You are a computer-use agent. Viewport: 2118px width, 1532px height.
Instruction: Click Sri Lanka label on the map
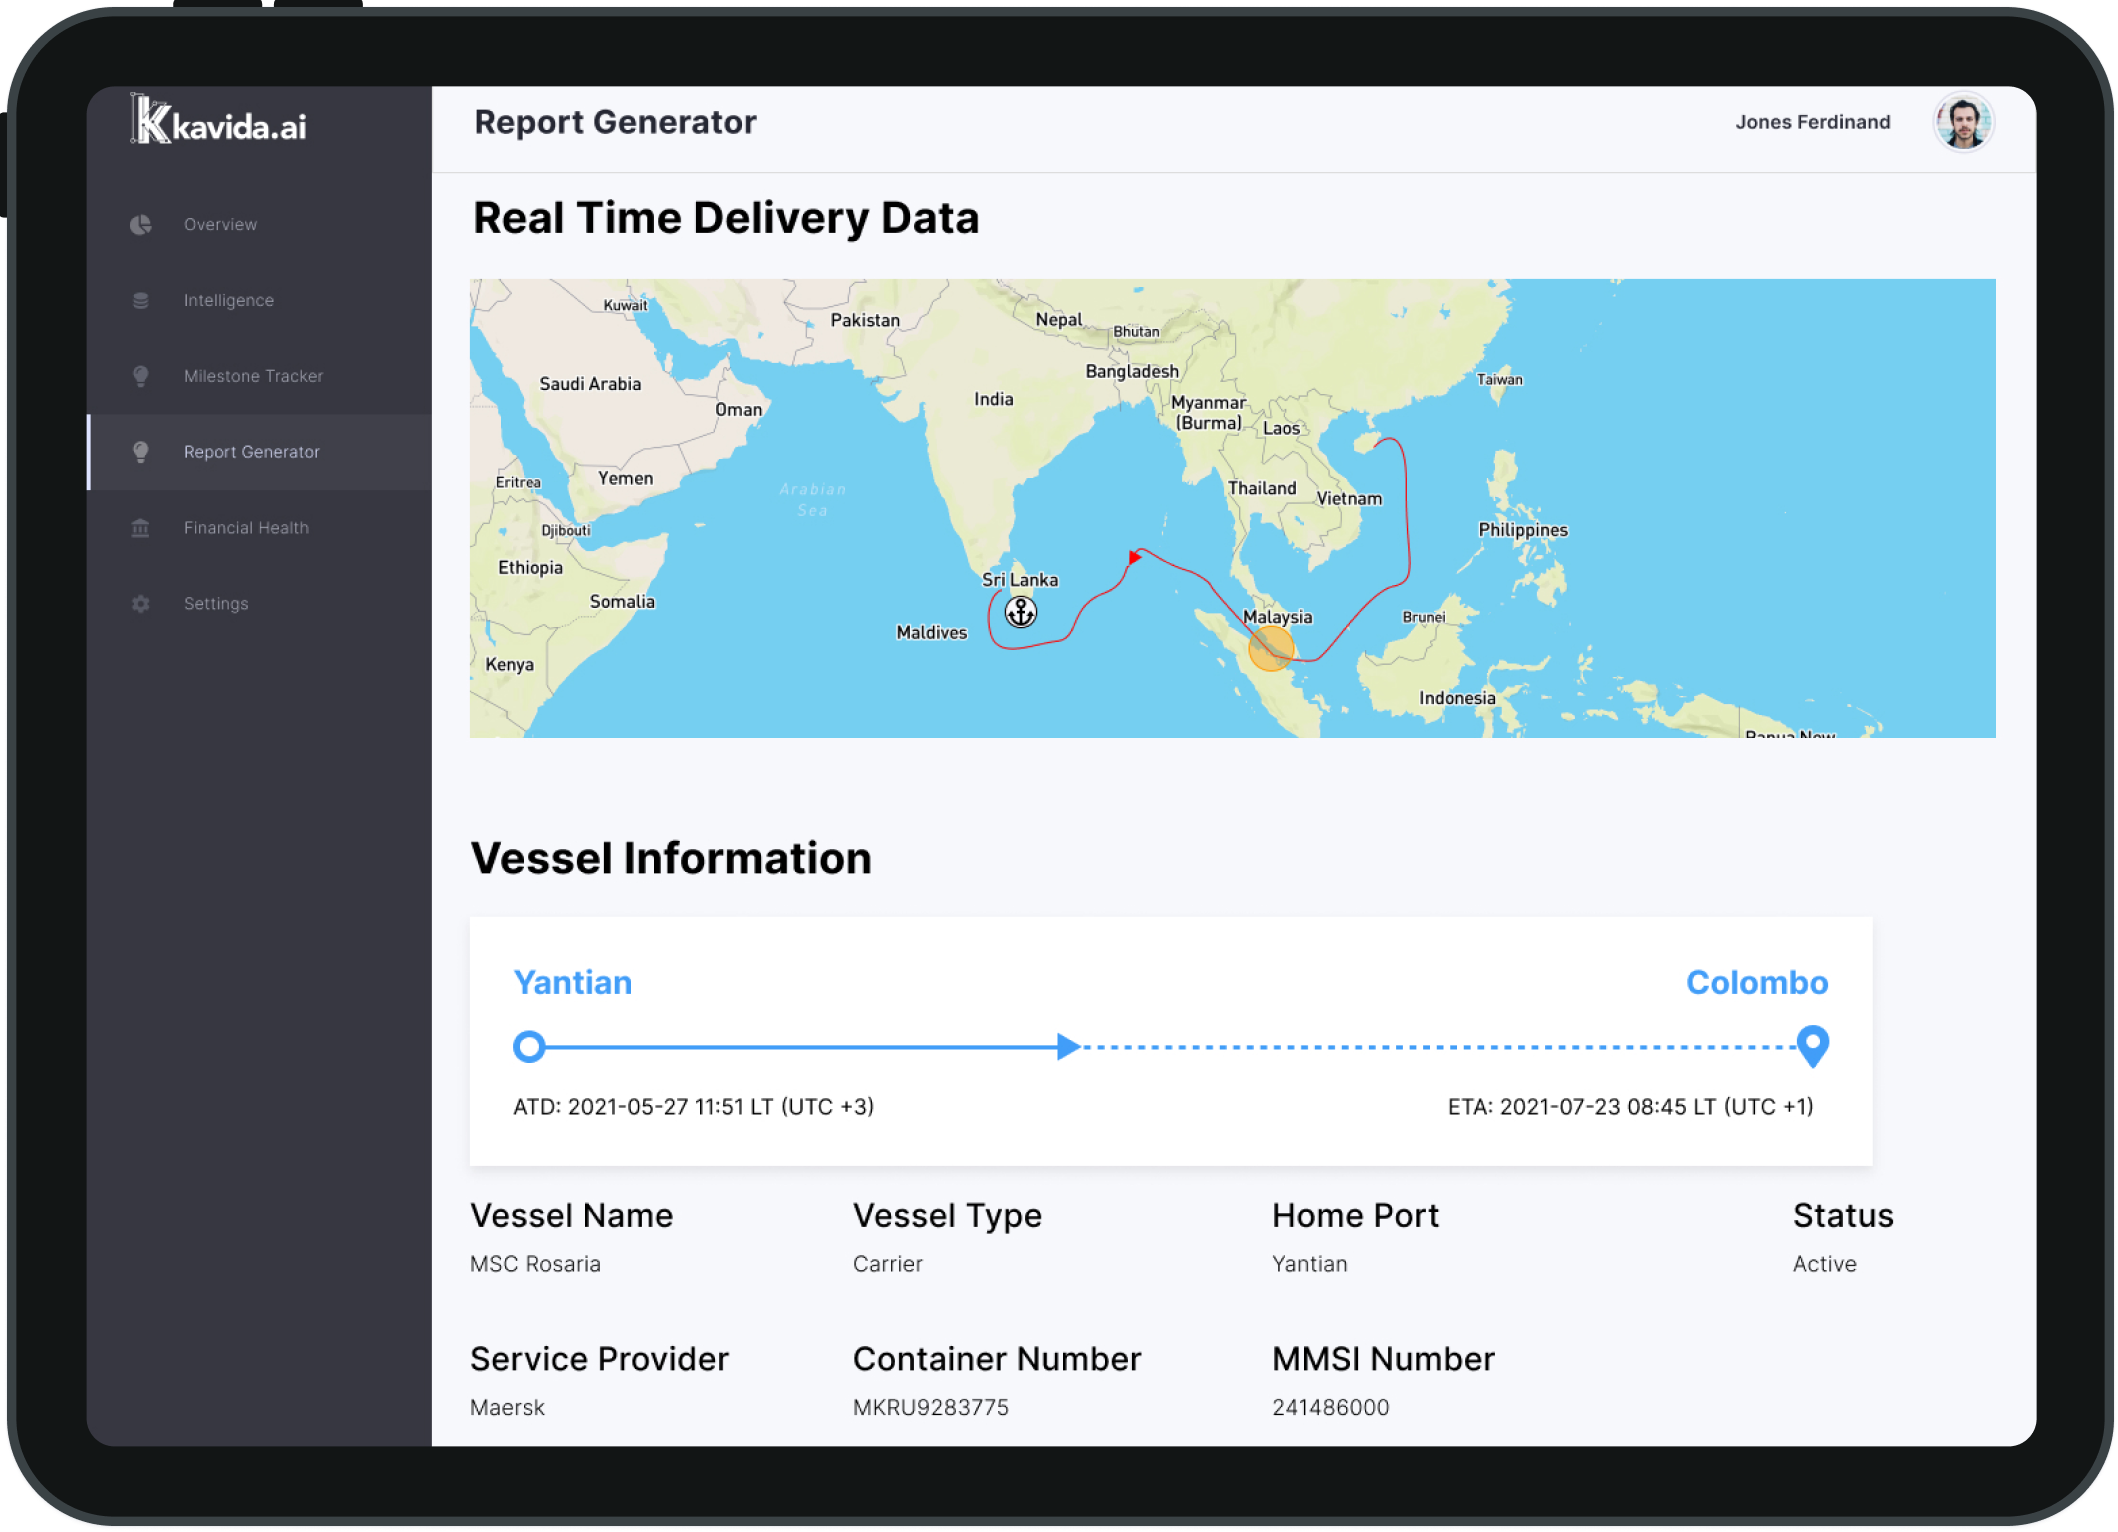(1019, 580)
